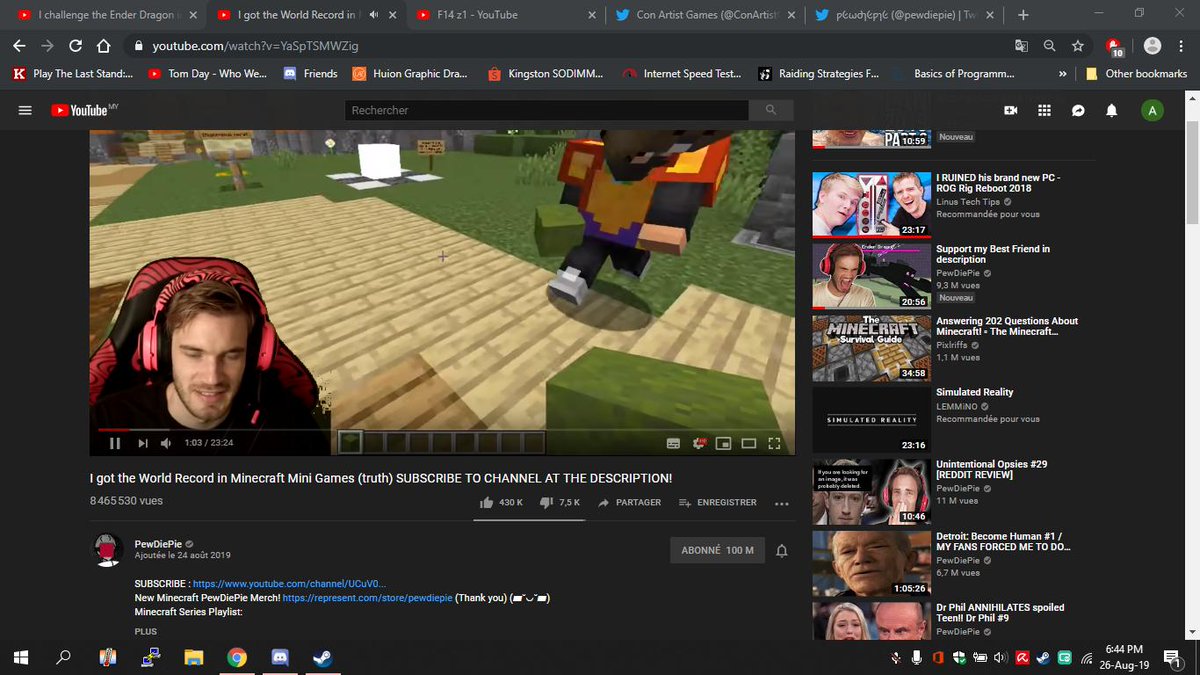The image size is (1200, 675).
Task: Mute audio on the 'I got the World Record' tab
Action: point(373,15)
